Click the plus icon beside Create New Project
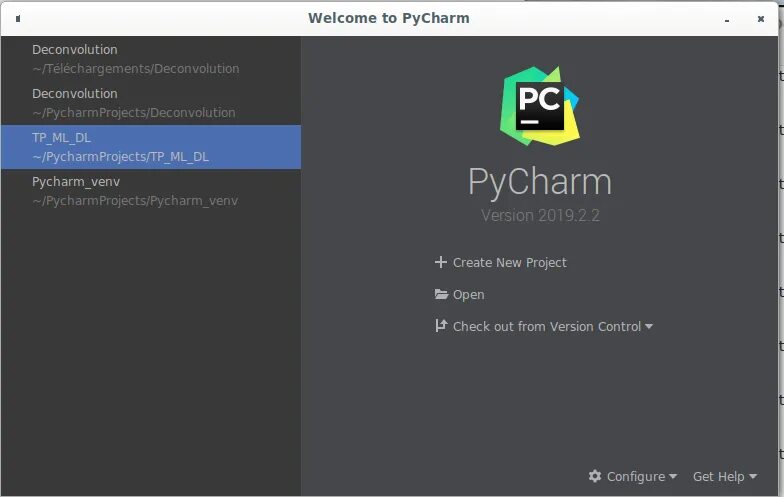 pyautogui.click(x=440, y=262)
